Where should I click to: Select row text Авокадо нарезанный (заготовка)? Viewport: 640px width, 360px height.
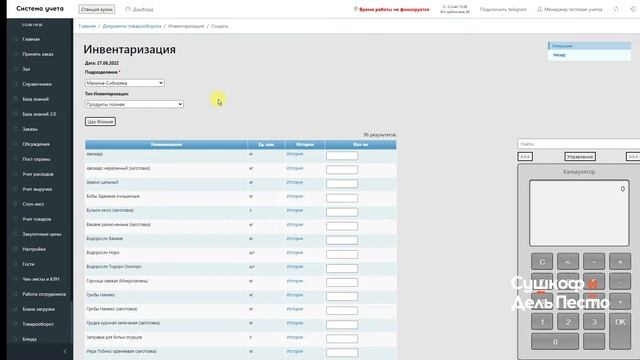pyautogui.click(x=118, y=168)
